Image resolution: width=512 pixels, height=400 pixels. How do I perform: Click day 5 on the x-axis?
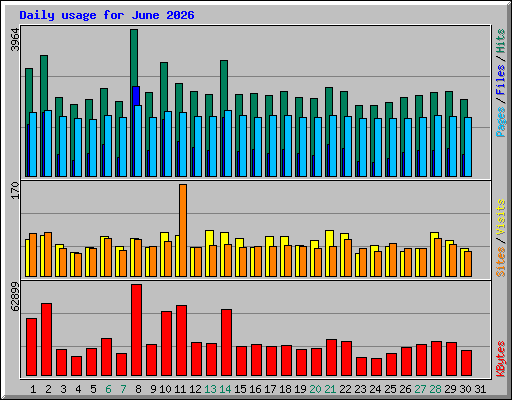(93, 389)
